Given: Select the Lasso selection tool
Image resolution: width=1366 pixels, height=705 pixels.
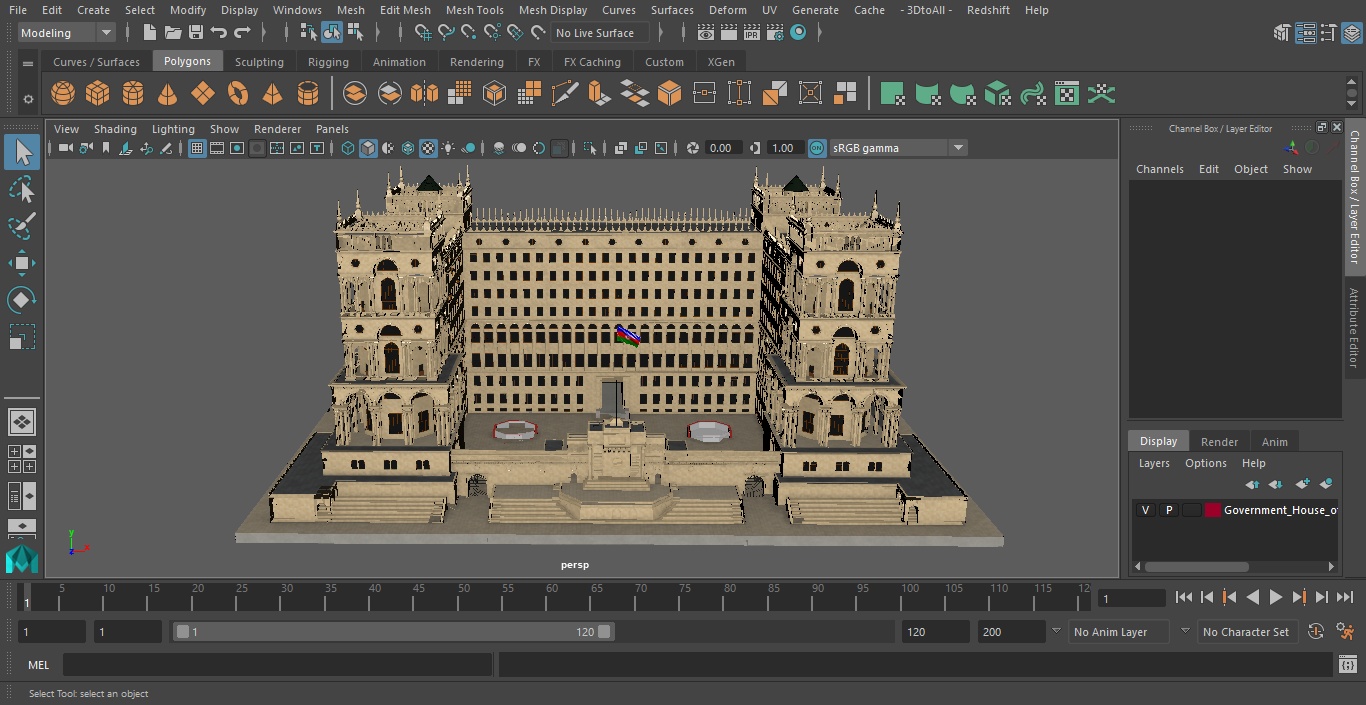Looking at the screenshot, I should (22, 189).
